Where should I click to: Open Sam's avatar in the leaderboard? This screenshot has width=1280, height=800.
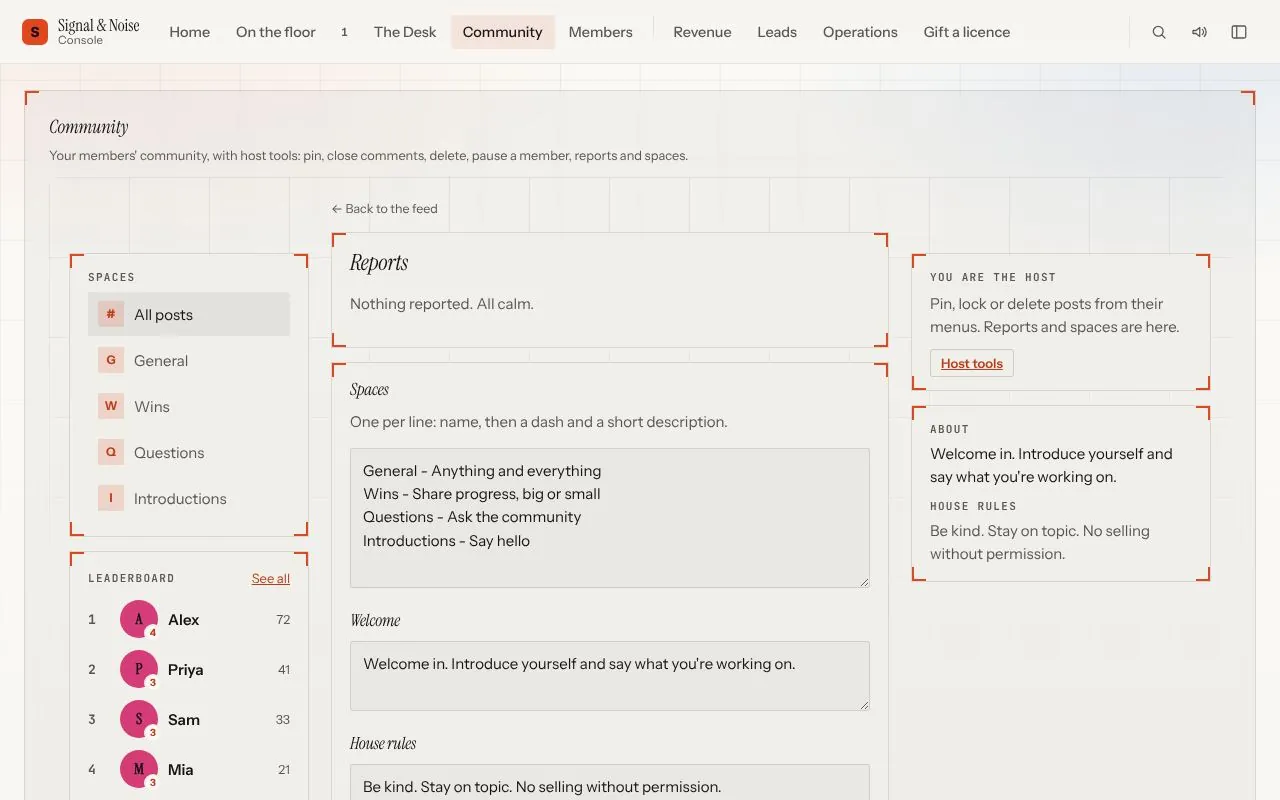139,719
